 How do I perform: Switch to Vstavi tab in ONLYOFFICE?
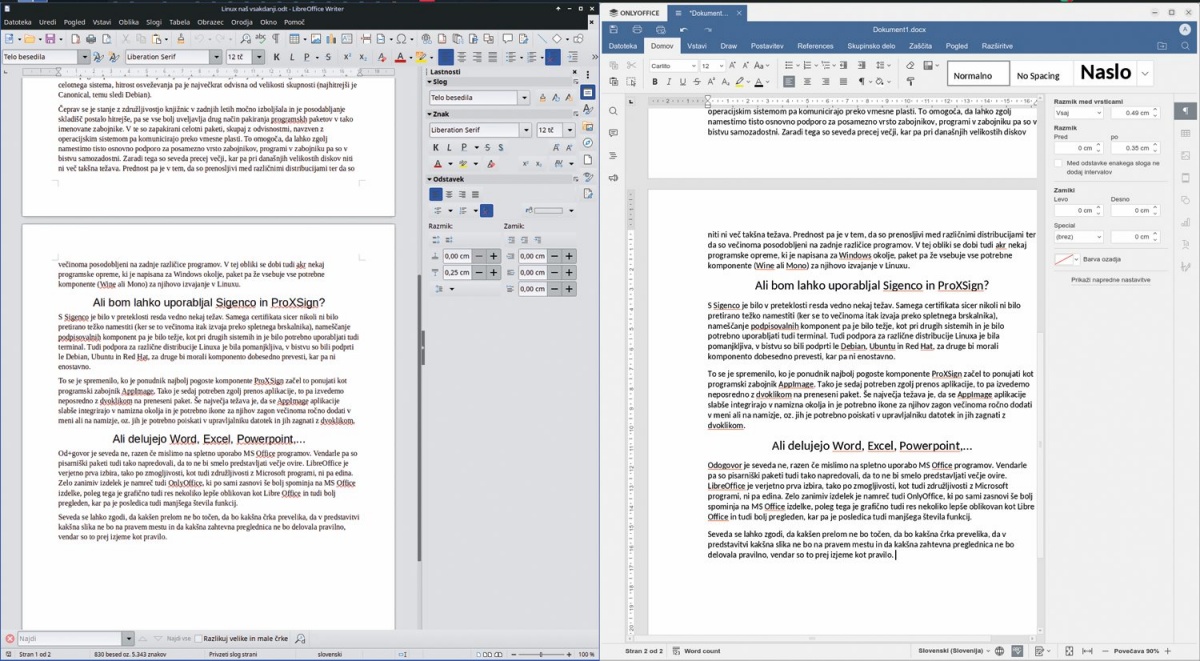click(697, 46)
